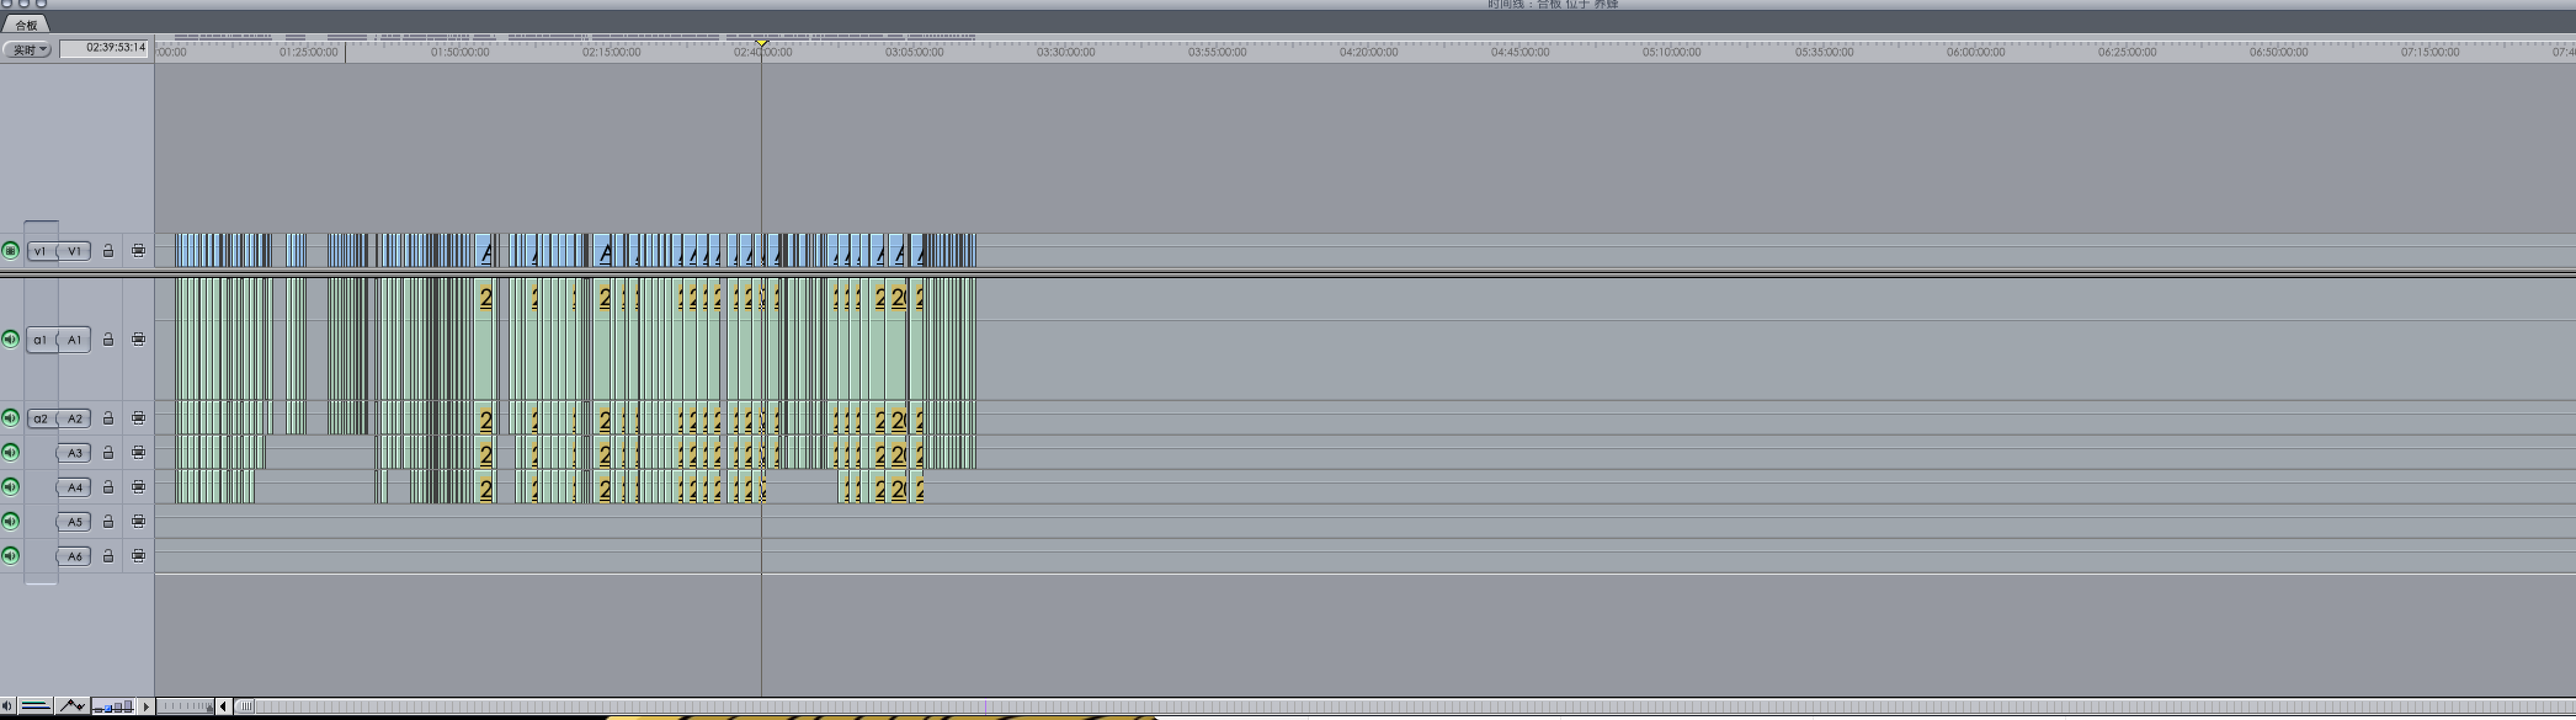Lock the V1 video track
The width and height of the screenshot is (2576, 720).
108,251
